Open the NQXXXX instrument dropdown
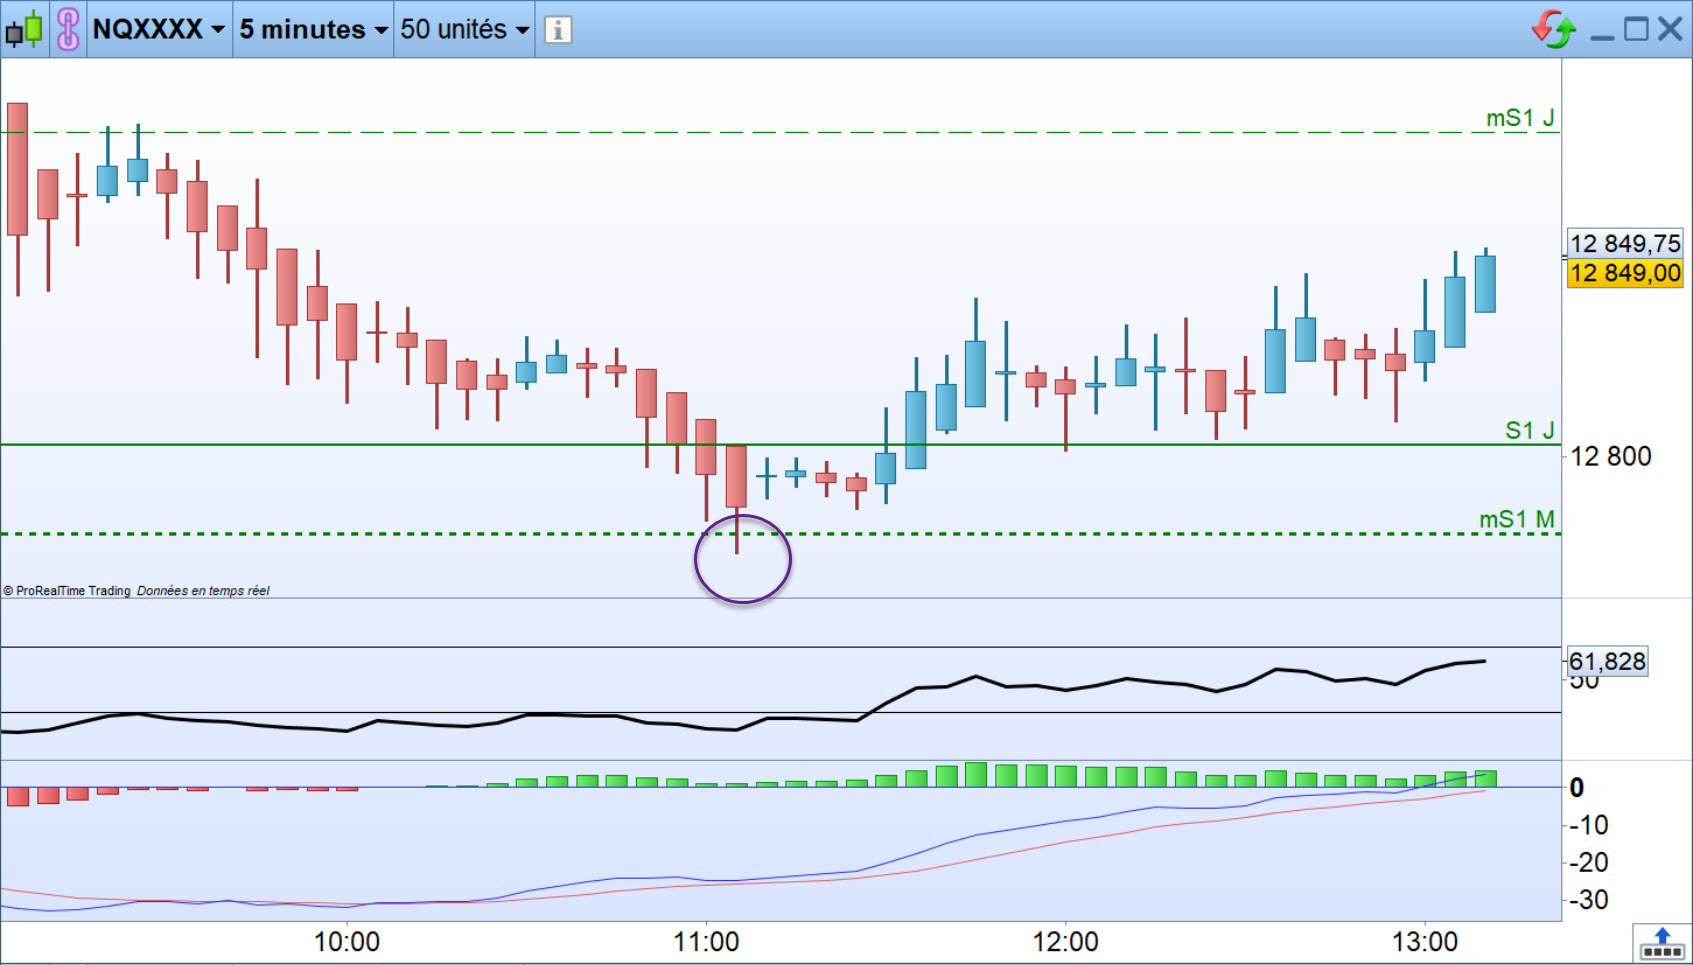Image resolution: width=1693 pixels, height=965 pixels. [159, 29]
